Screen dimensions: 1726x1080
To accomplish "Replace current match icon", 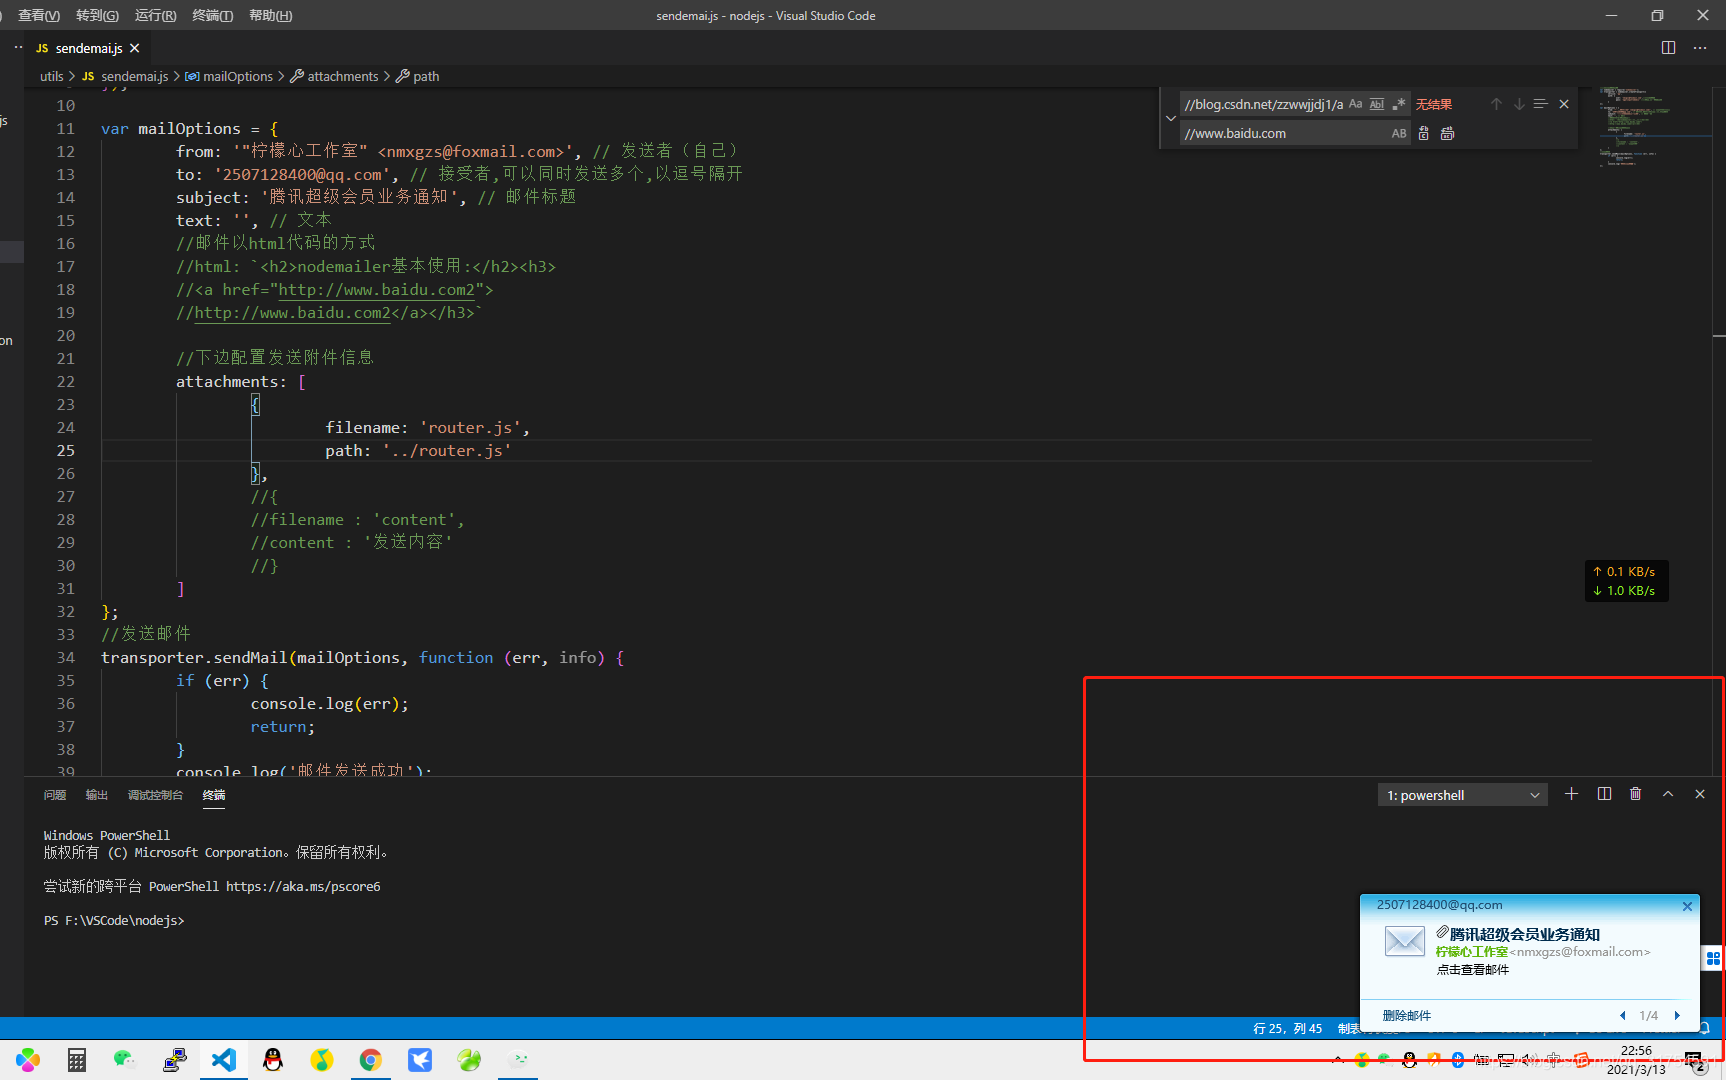I will click(x=1424, y=133).
